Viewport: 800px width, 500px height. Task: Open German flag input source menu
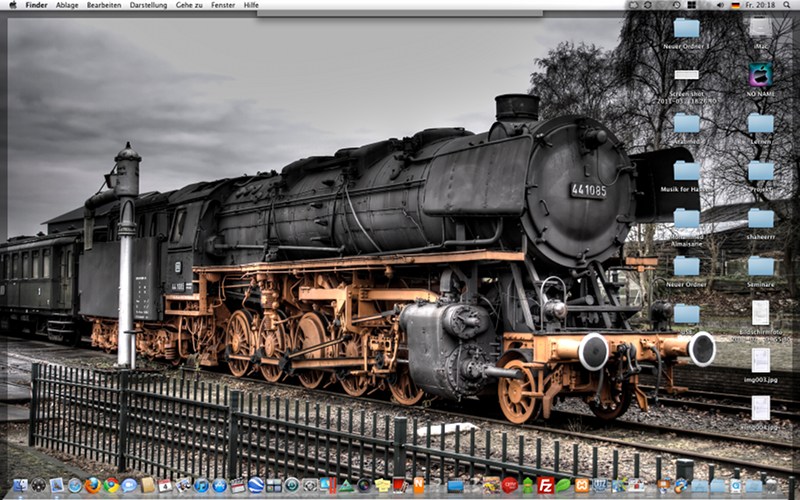tap(736, 5)
